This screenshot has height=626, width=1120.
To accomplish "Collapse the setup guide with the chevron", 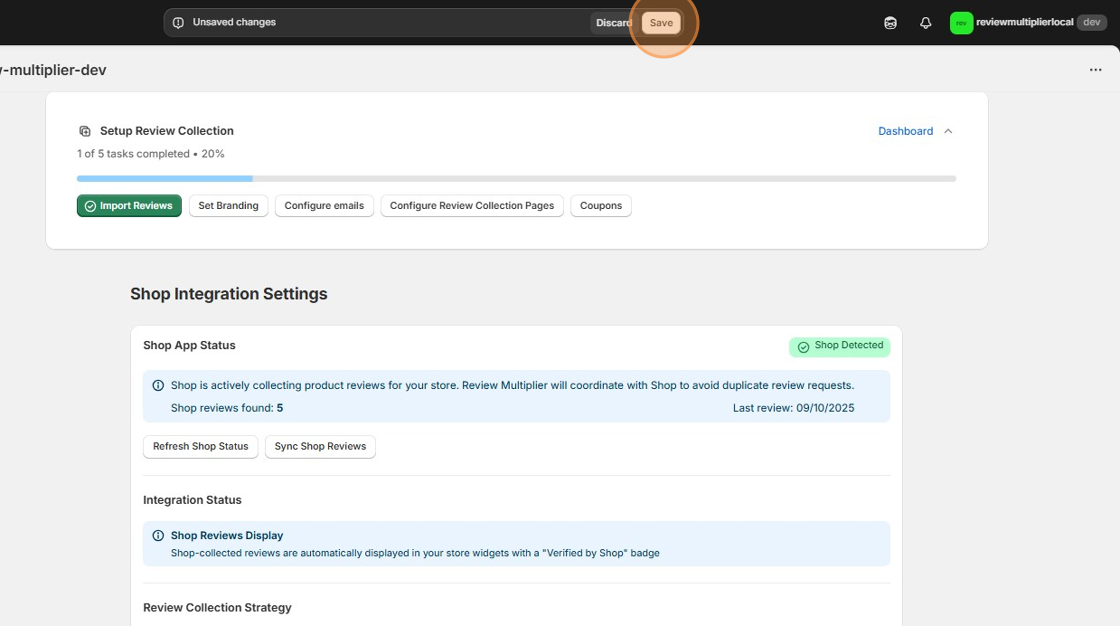I will [947, 130].
